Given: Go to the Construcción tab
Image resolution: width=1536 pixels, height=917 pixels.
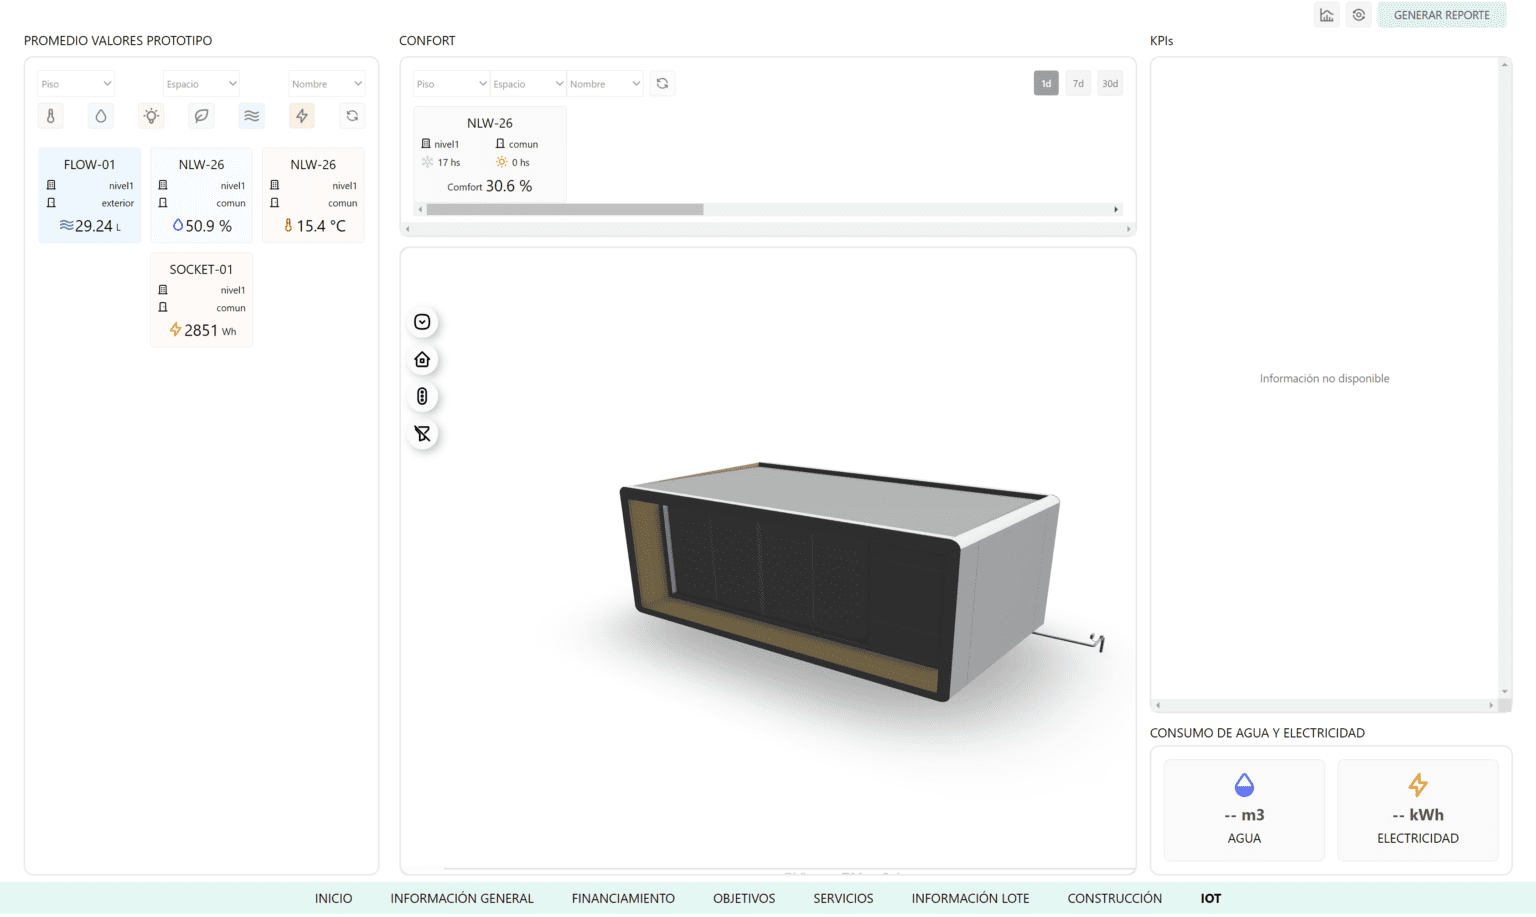Looking at the screenshot, I should tap(1114, 899).
